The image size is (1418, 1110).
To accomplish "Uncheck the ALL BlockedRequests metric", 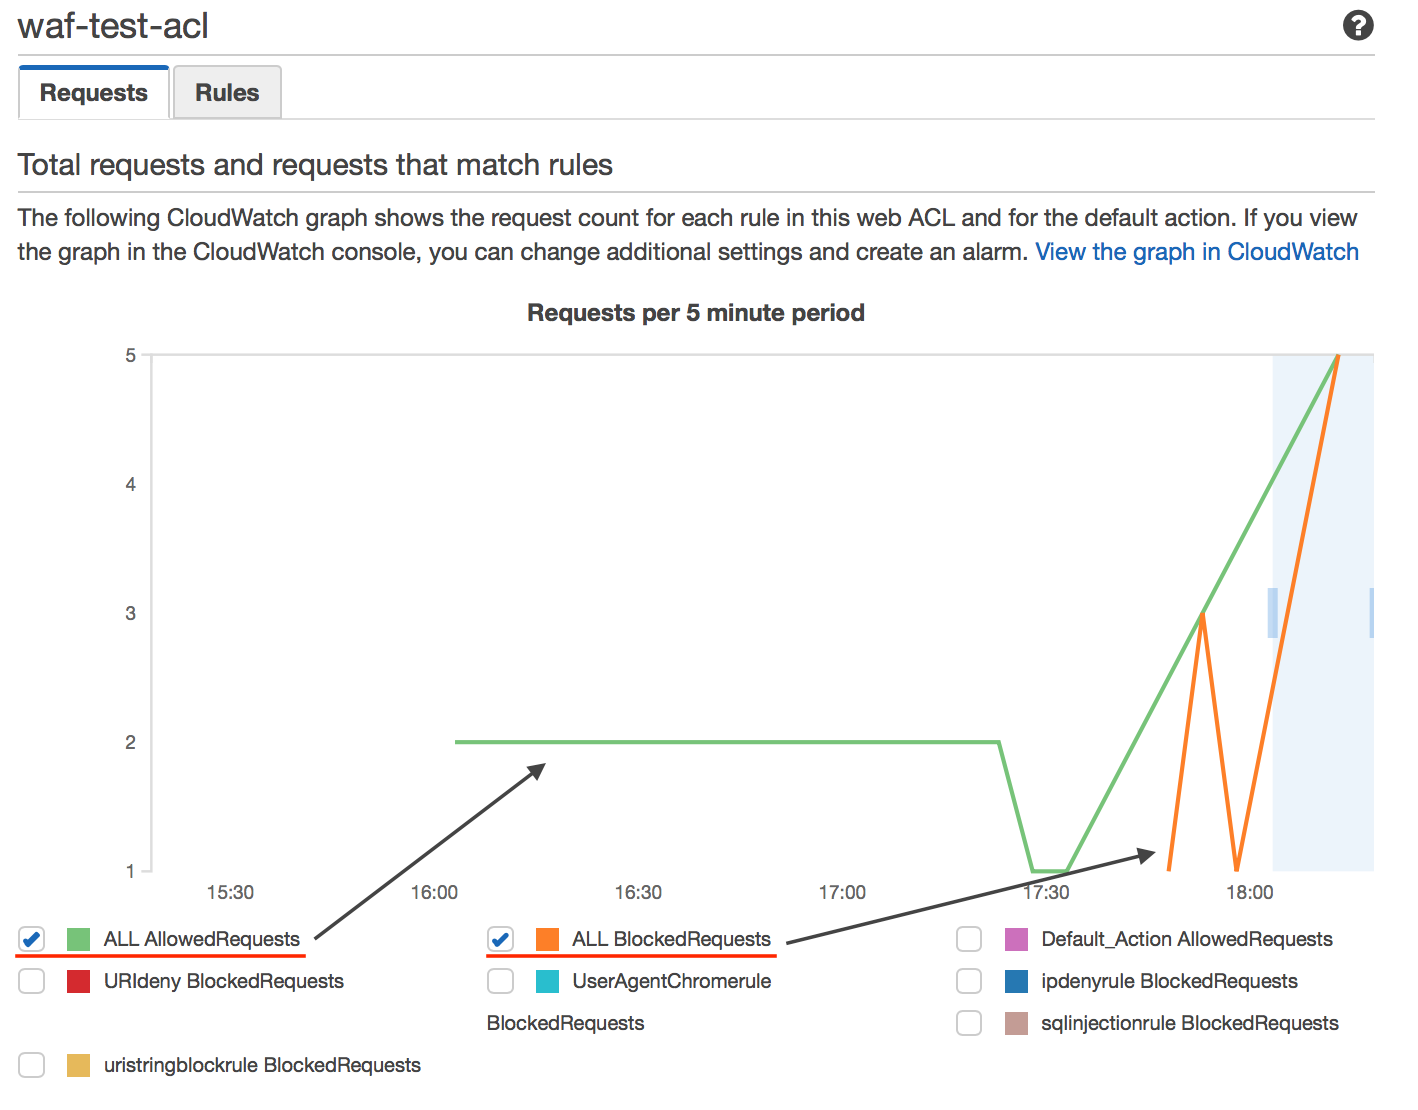I will tap(500, 938).
